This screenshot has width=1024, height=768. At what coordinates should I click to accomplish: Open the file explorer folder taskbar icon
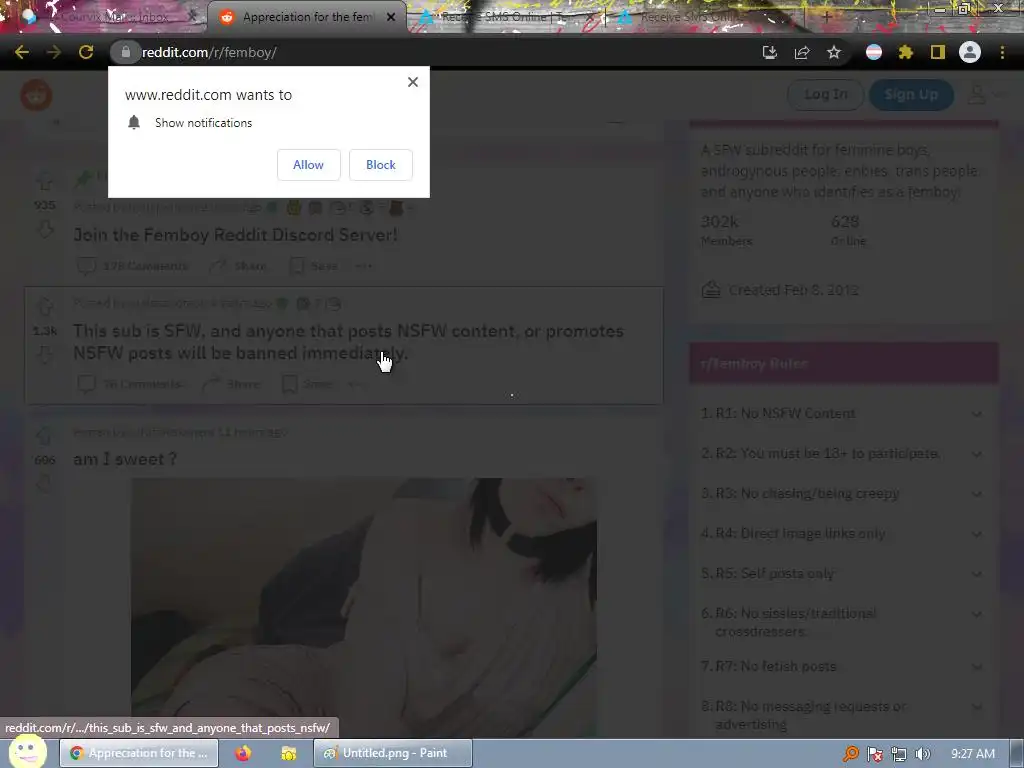[x=288, y=753]
